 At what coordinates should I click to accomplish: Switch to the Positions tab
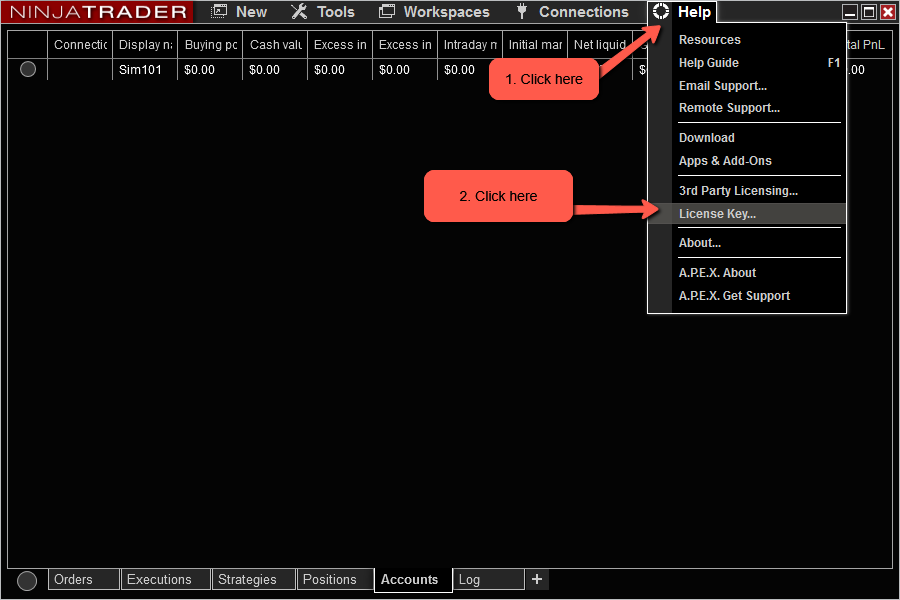(x=336, y=579)
